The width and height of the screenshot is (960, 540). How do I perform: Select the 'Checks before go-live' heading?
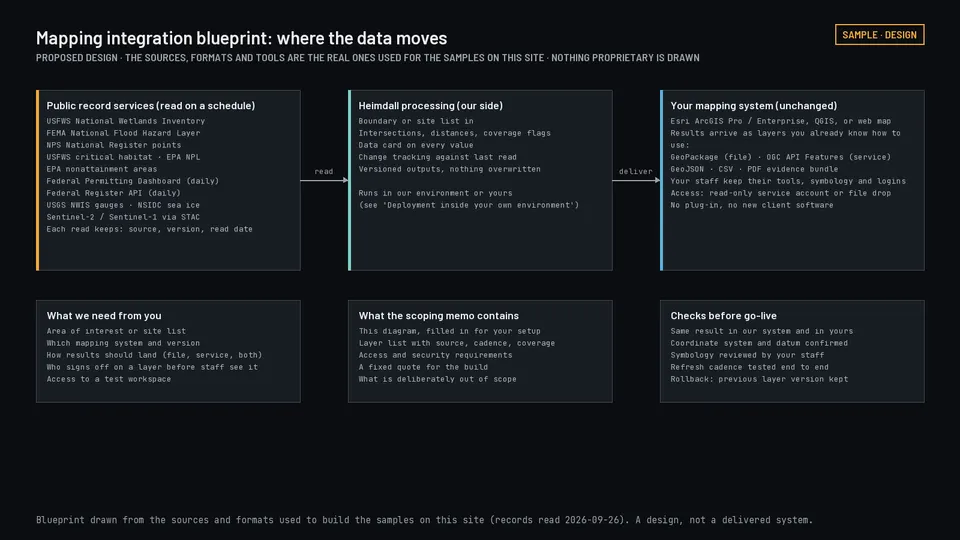pos(723,315)
